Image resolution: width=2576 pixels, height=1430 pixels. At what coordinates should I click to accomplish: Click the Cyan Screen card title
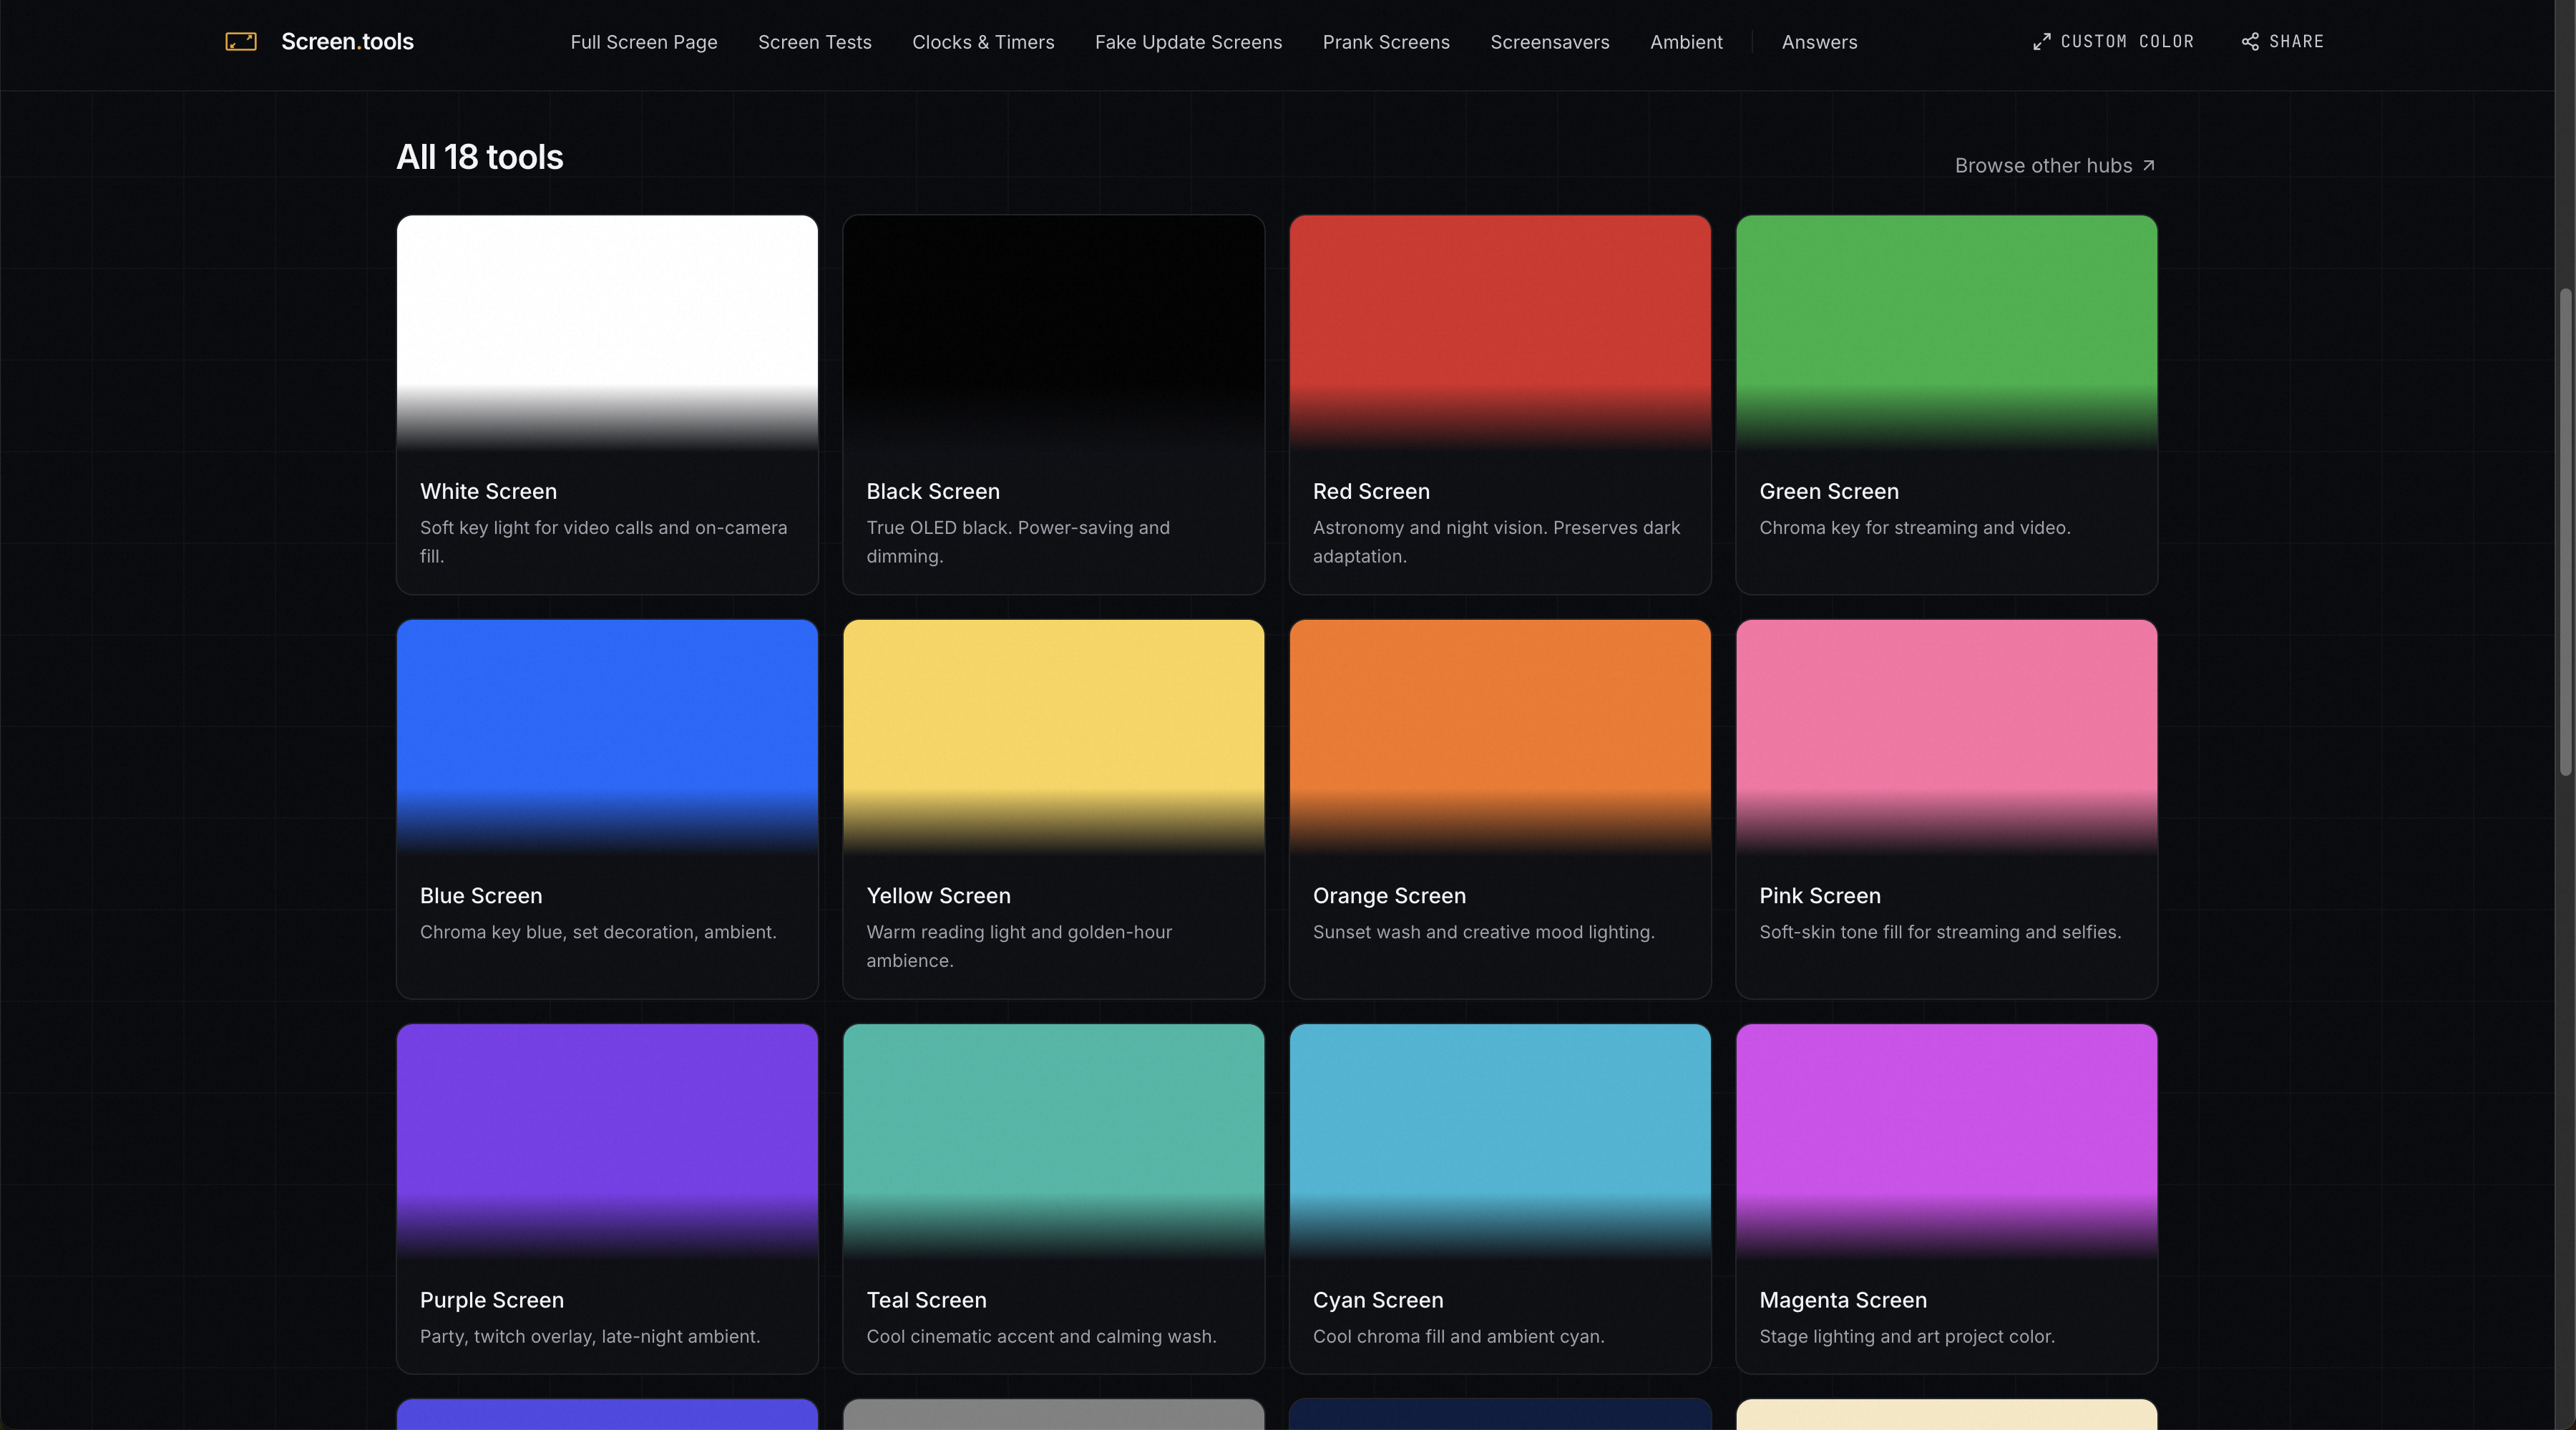[1378, 1300]
